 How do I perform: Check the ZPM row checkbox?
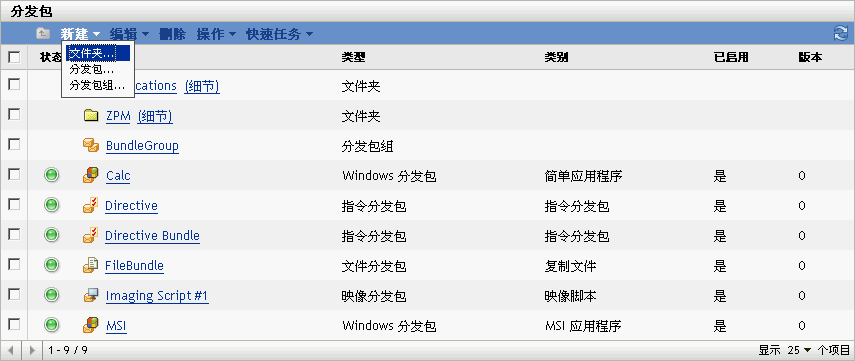(14, 114)
